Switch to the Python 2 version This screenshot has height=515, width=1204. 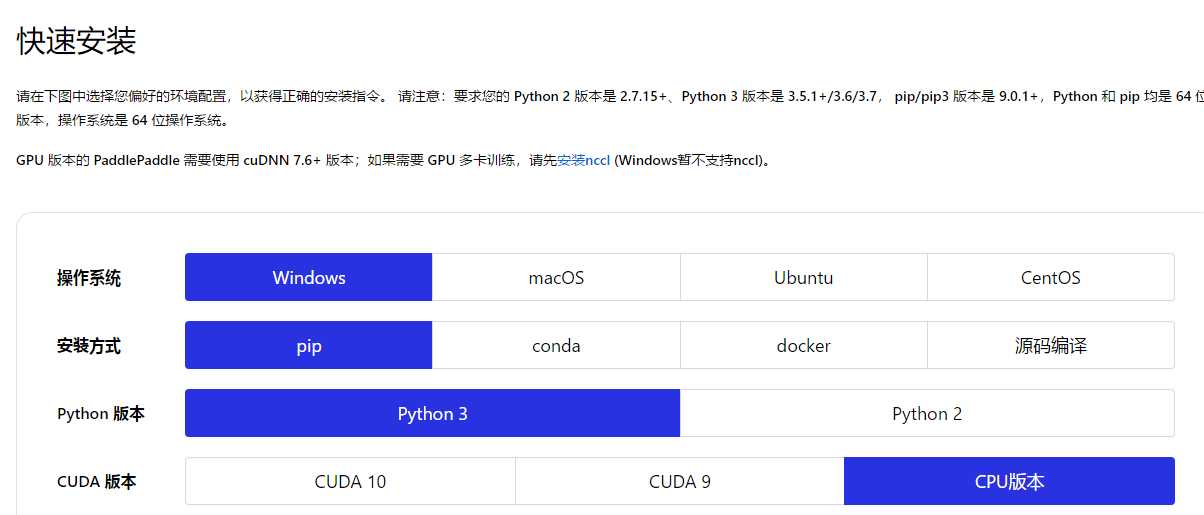tap(927, 413)
